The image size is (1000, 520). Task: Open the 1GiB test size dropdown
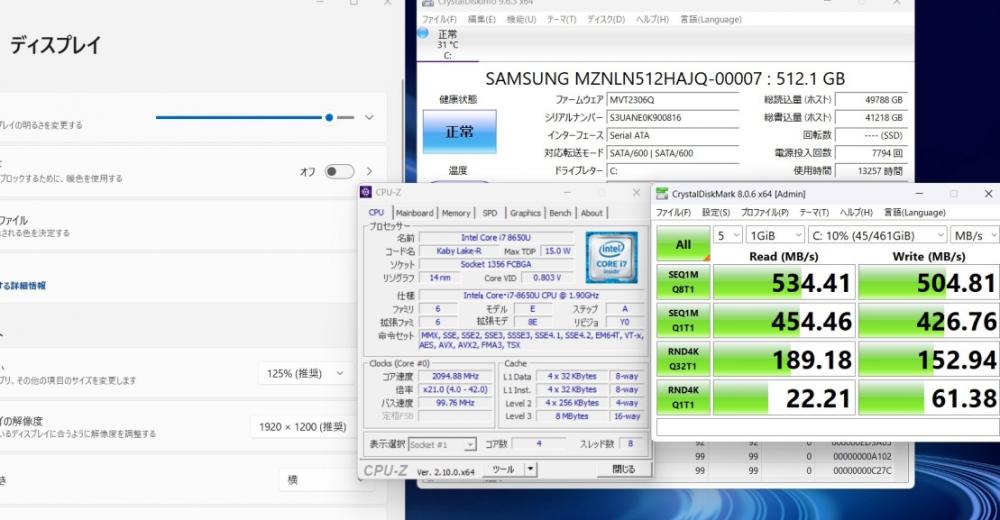775,235
